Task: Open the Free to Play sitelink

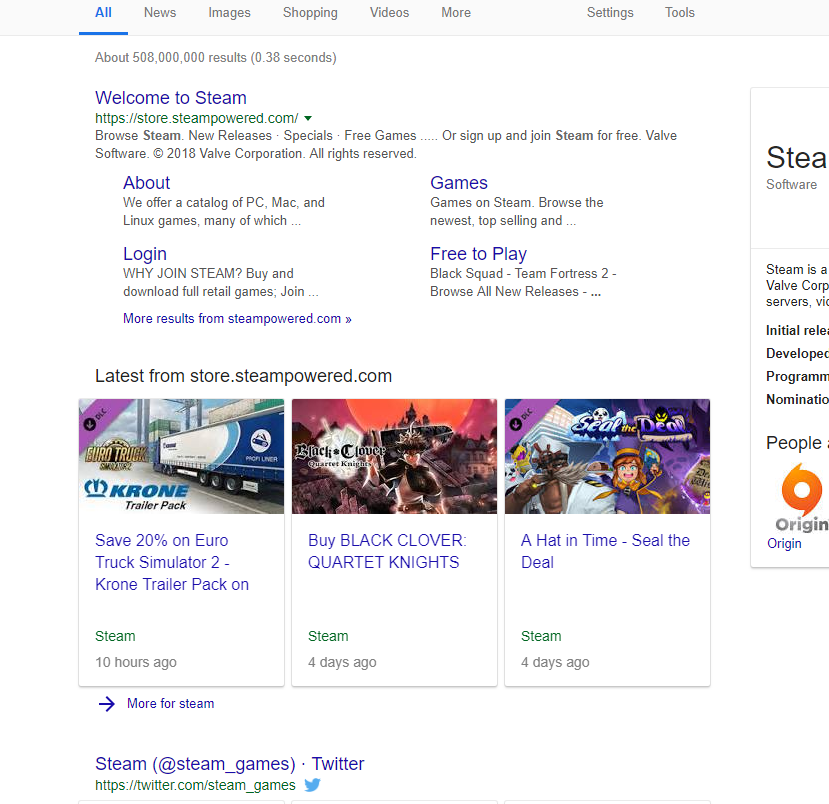Action: [x=478, y=254]
